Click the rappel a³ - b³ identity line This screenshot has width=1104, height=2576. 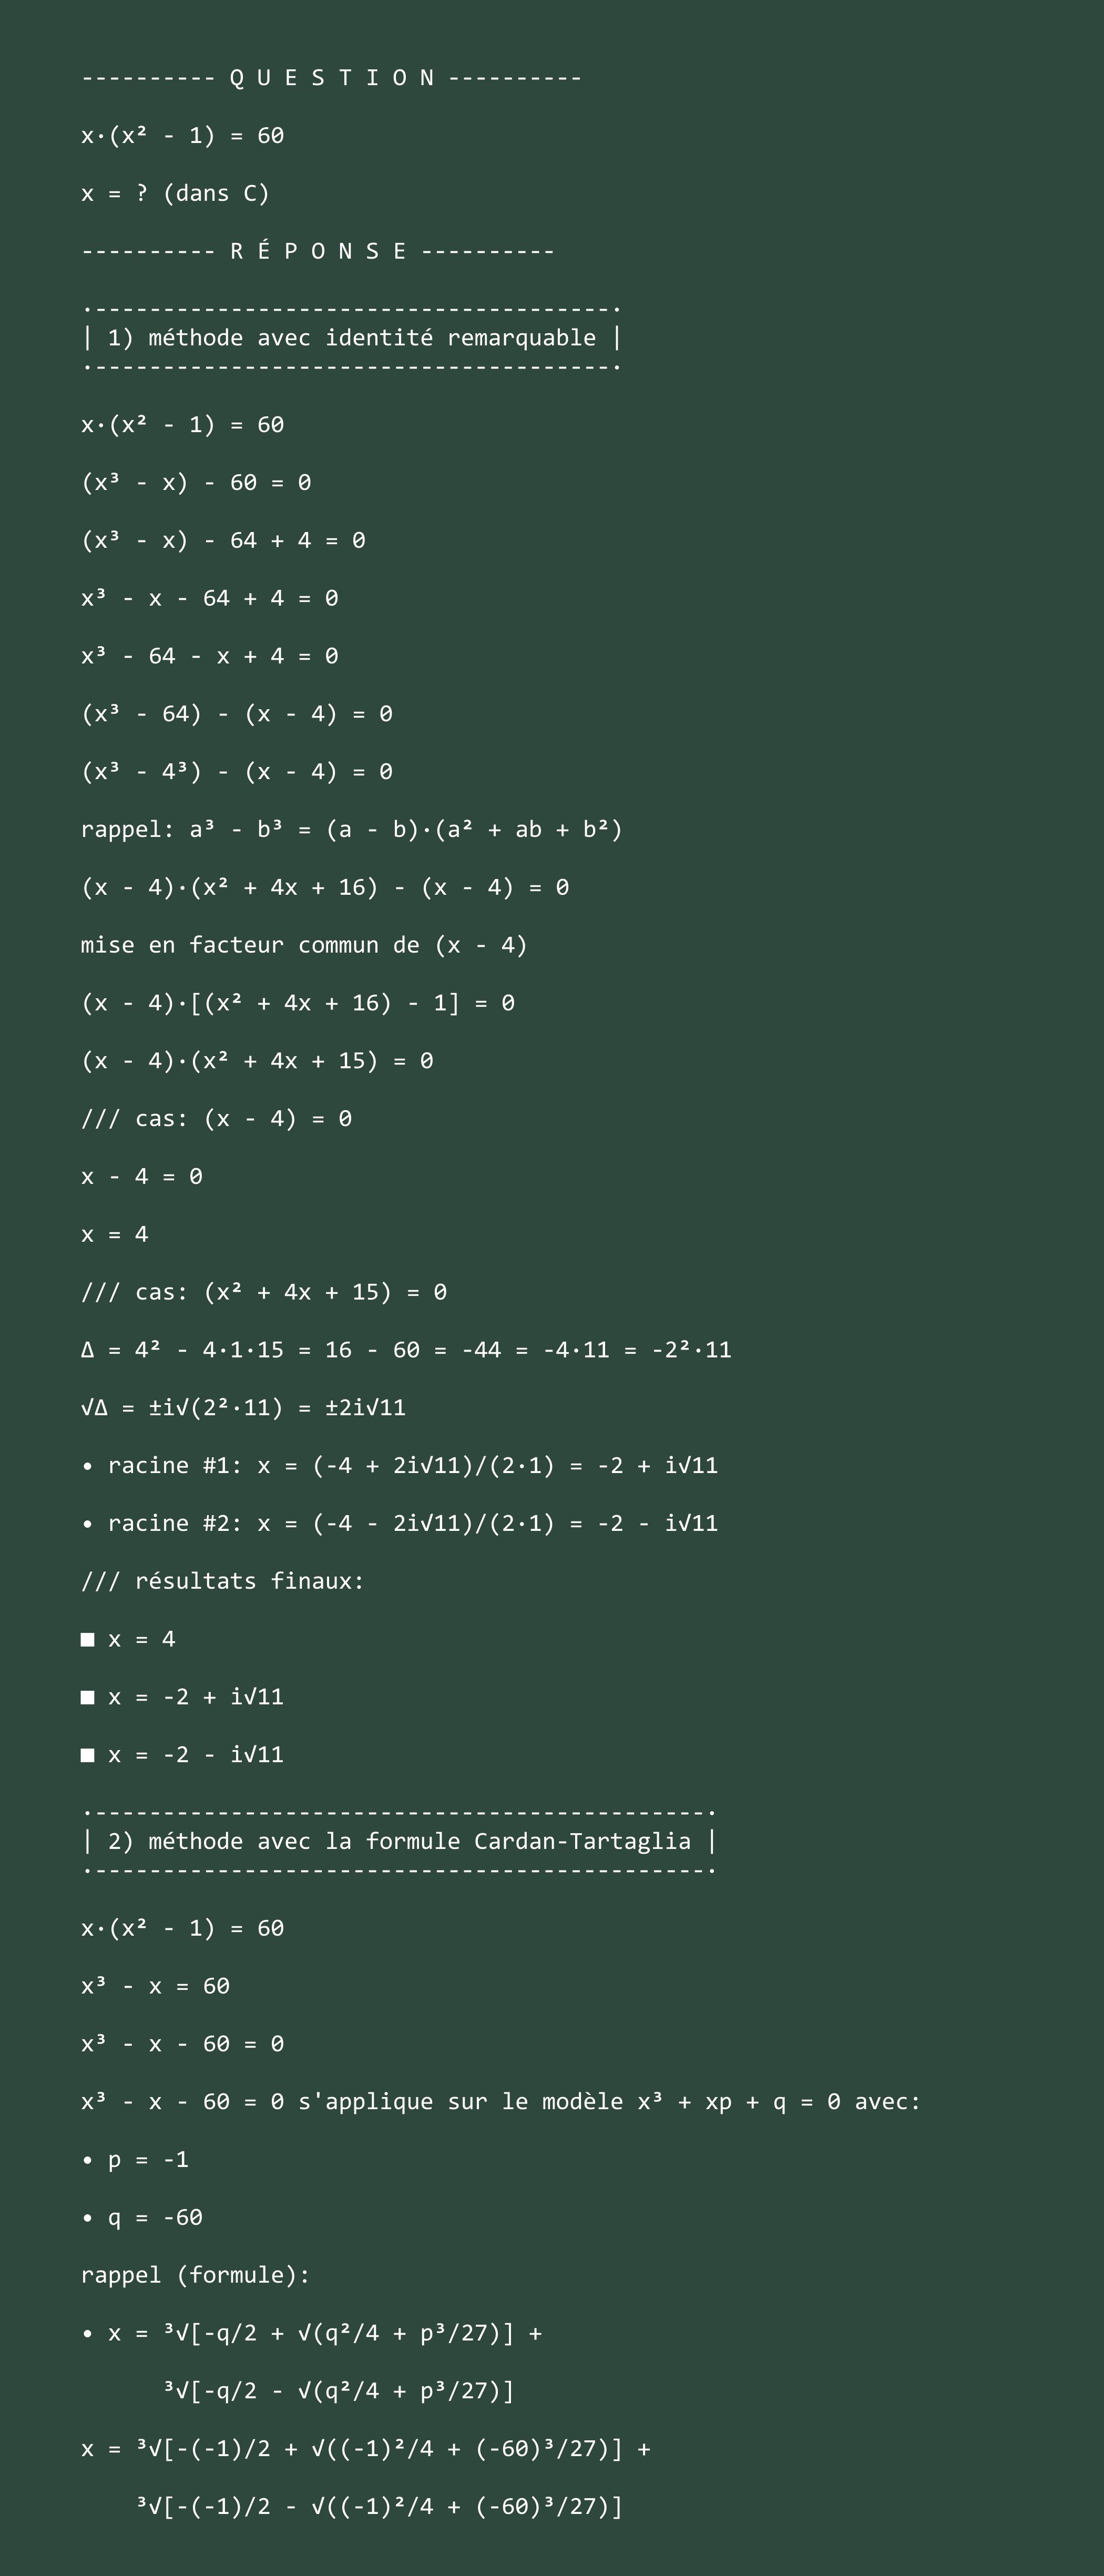point(352,829)
